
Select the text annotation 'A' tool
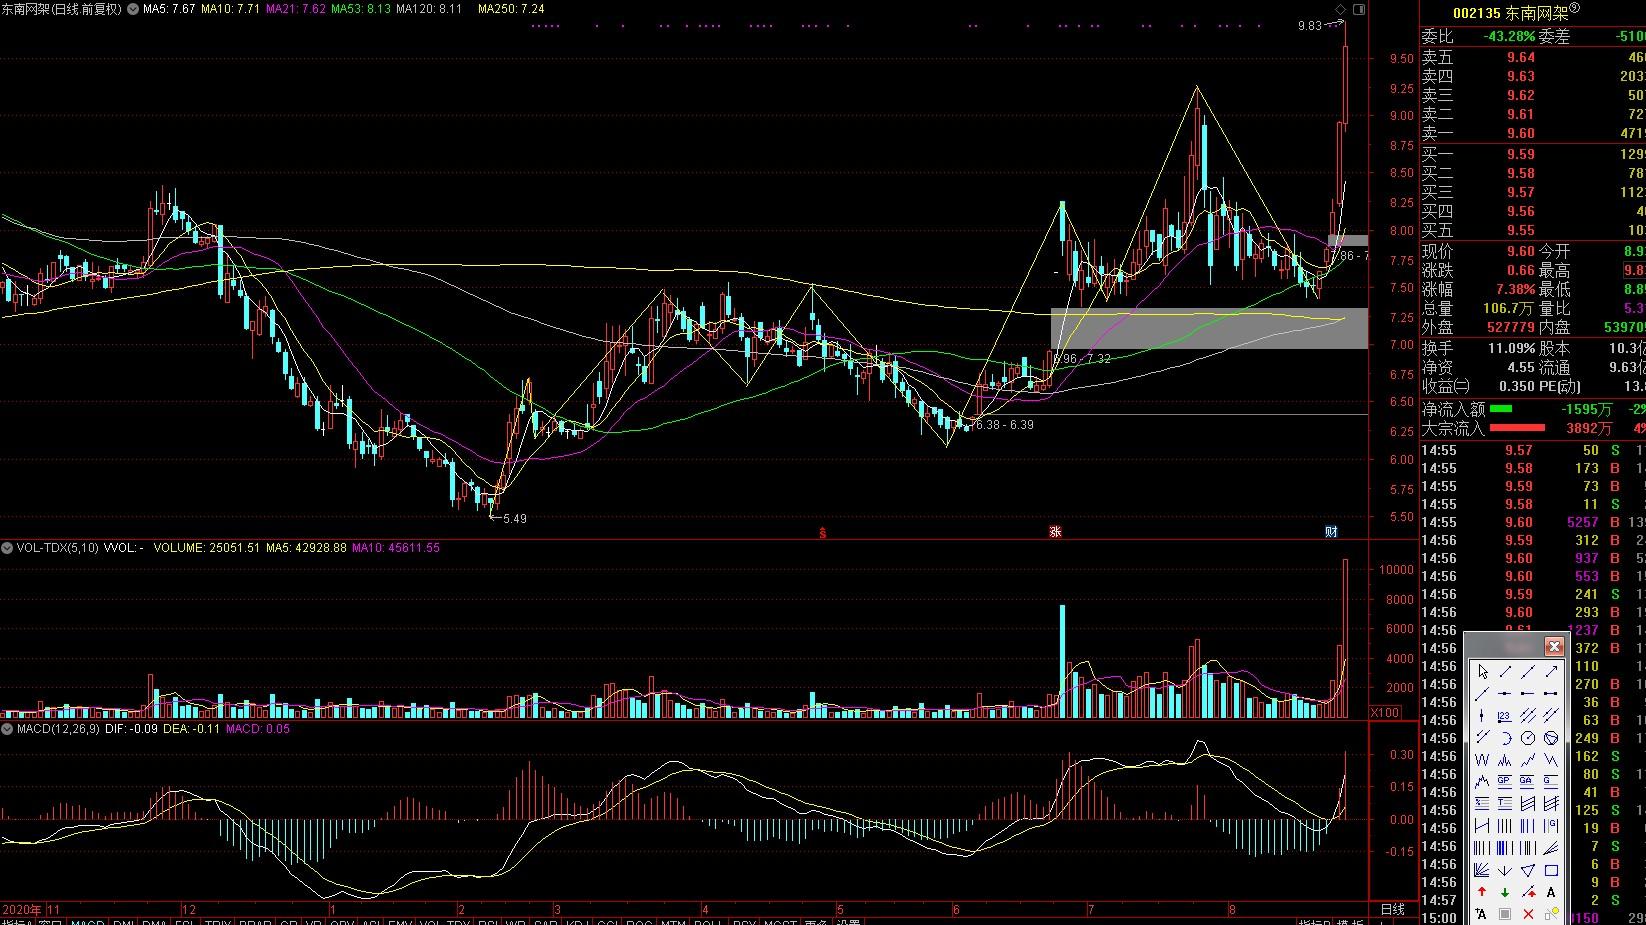1551,892
